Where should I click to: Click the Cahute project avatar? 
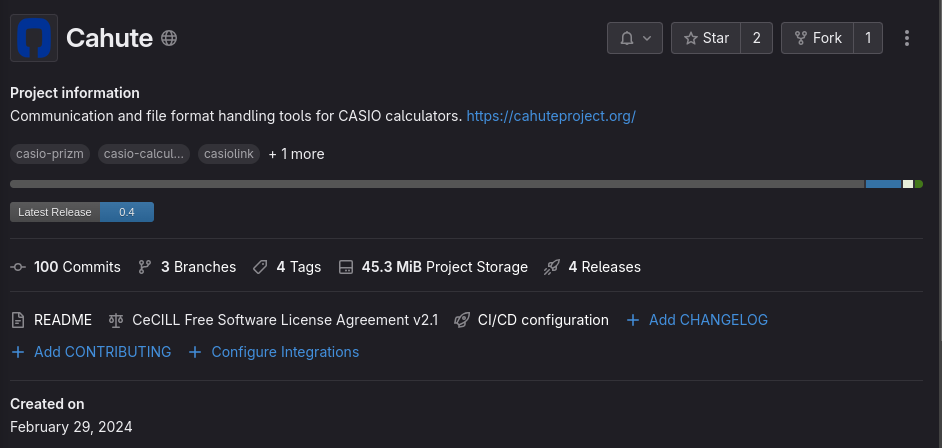pyautogui.click(x=34, y=38)
